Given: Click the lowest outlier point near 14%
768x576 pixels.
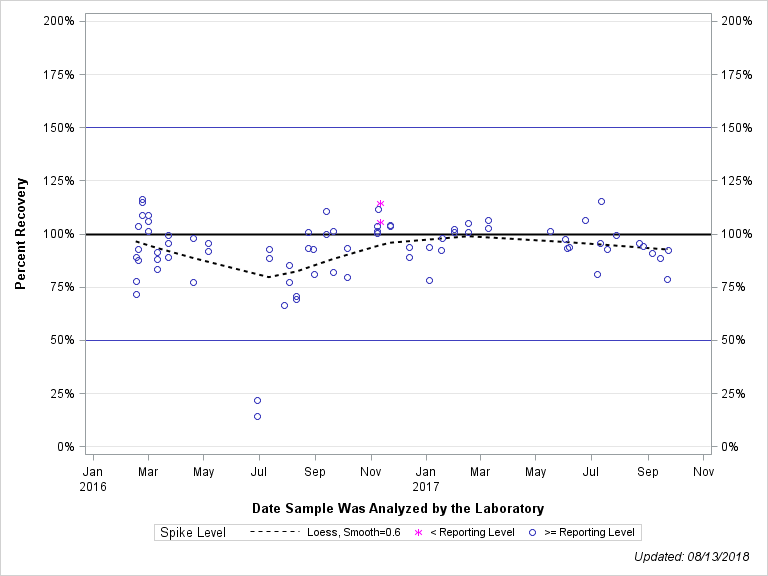Looking at the screenshot, I should (258, 417).
